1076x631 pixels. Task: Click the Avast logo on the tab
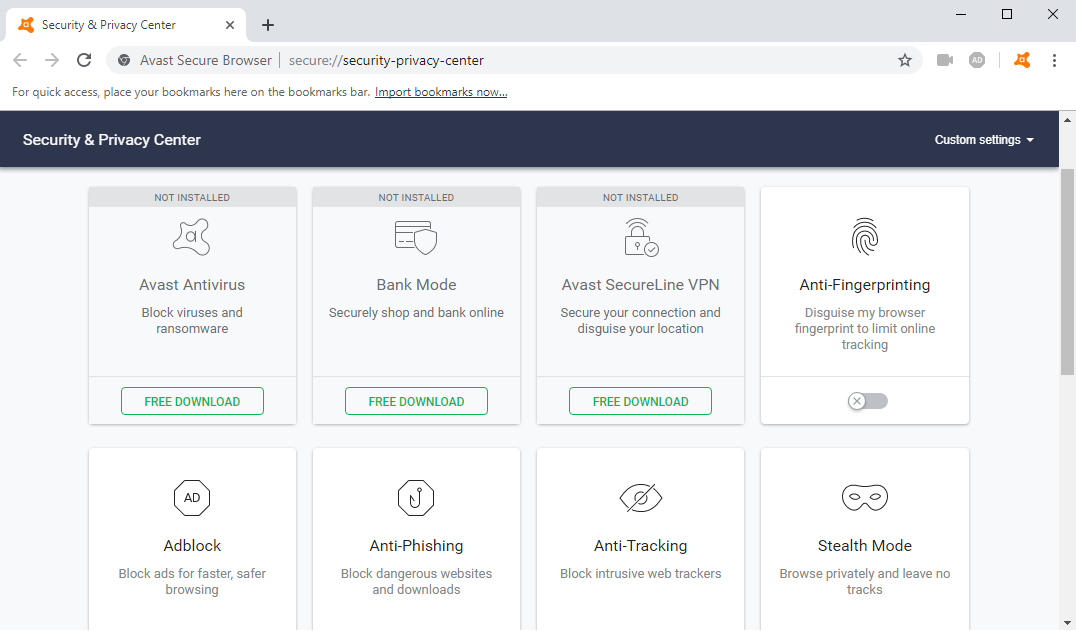pyautogui.click(x=26, y=25)
